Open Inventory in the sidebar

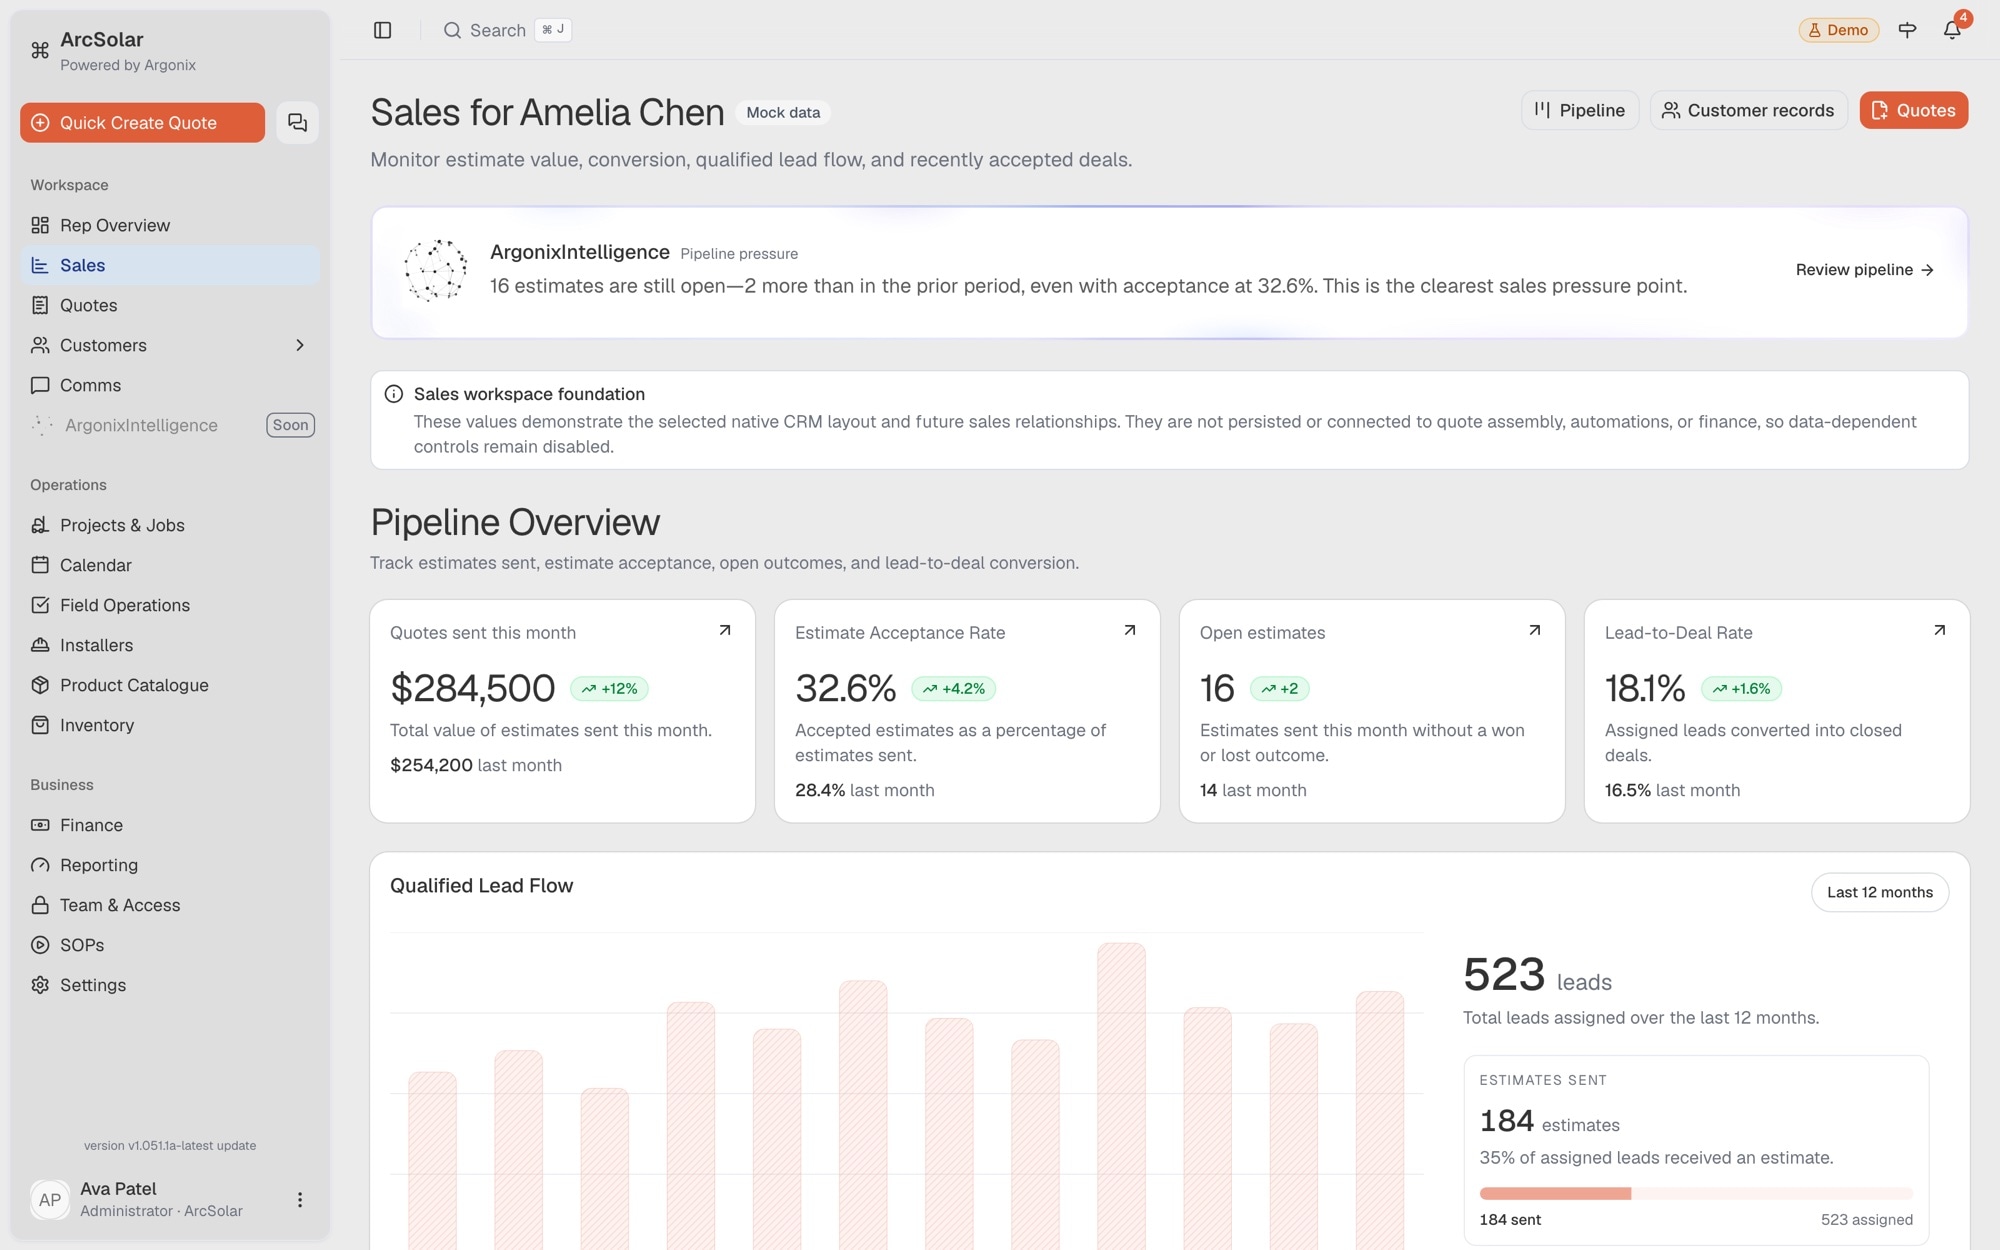point(170,725)
